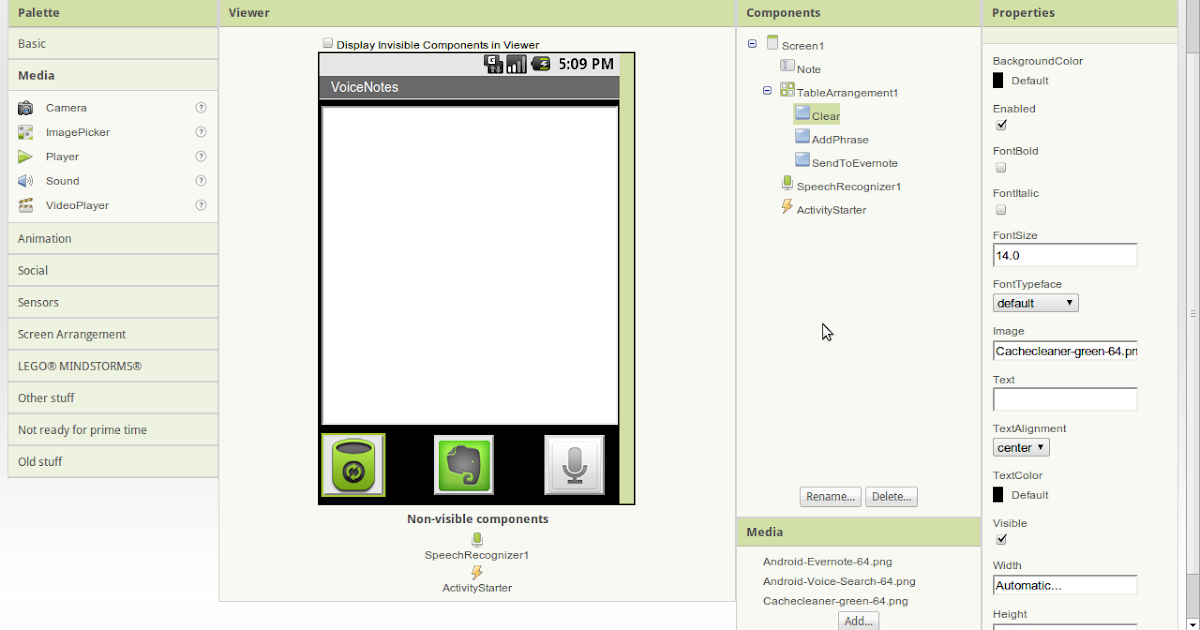Open the help tooltip for Camera

201,107
